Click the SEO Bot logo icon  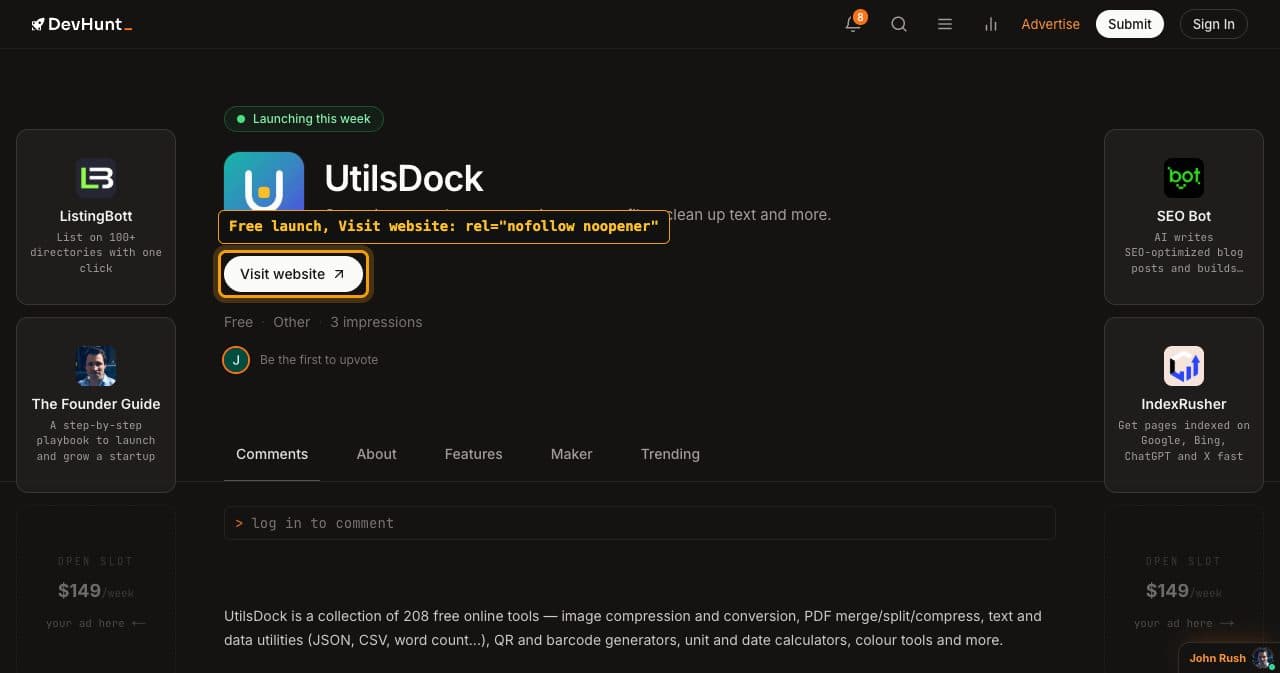coord(1184,178)
